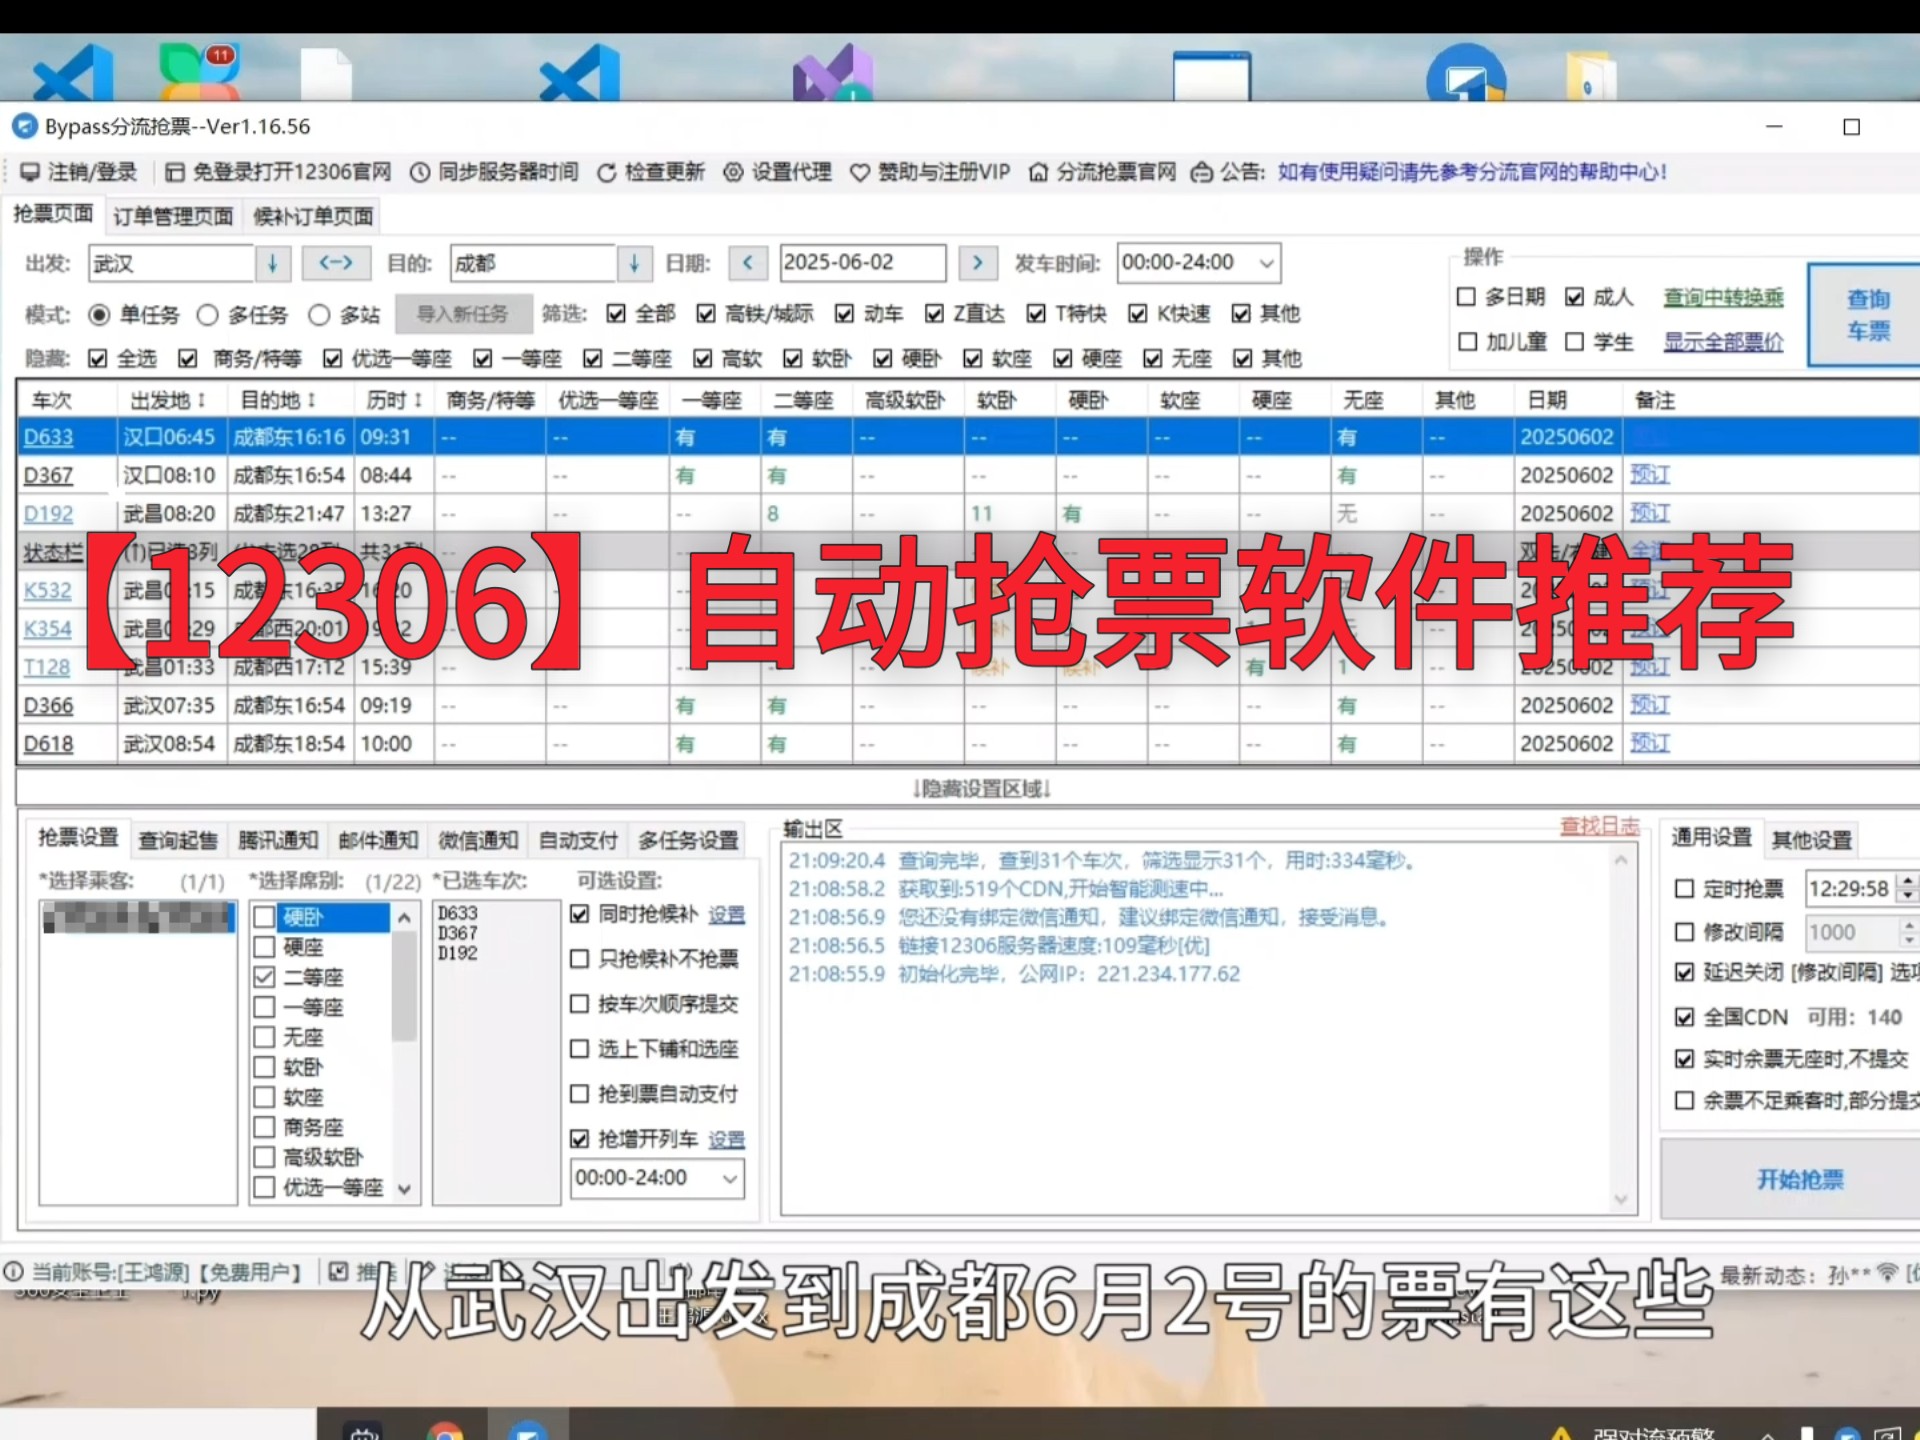Toggle the 全国CDN checkbox
This screenshot has height=1440, width=1920.
pos(1685,1017)
